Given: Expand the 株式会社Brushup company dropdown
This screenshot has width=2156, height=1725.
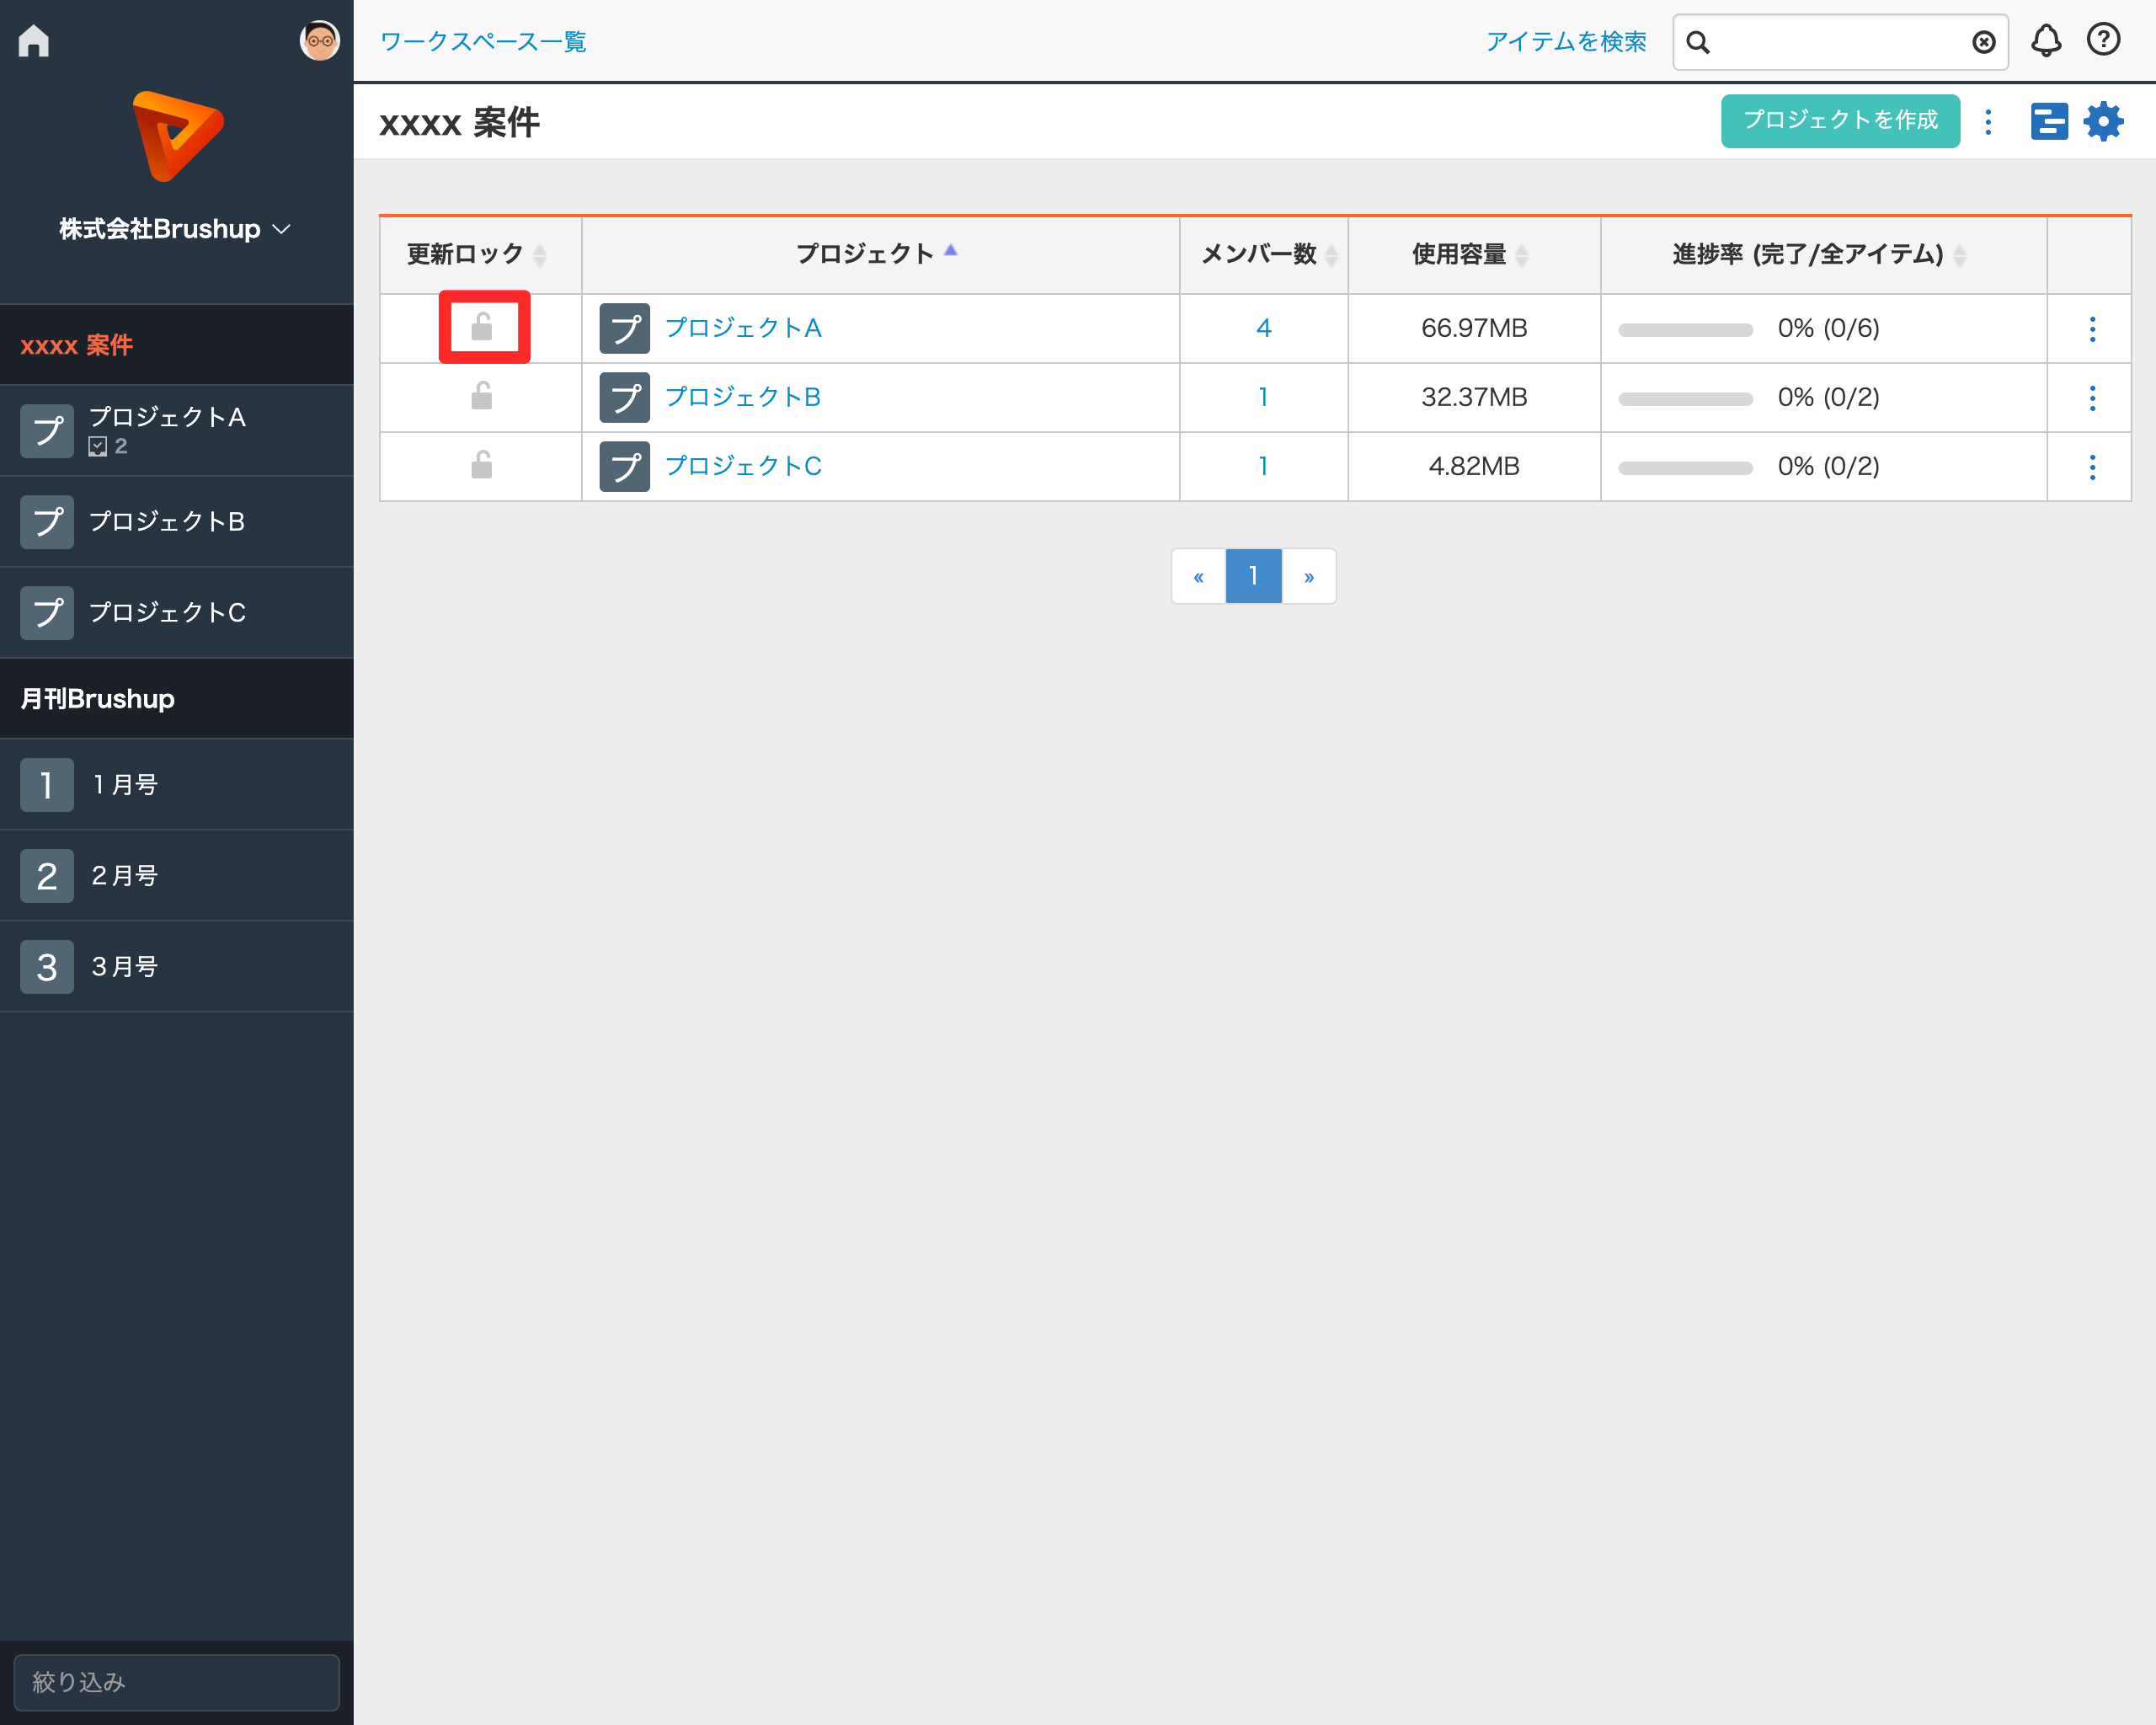Looking at the screenshot, I should 176,229.
